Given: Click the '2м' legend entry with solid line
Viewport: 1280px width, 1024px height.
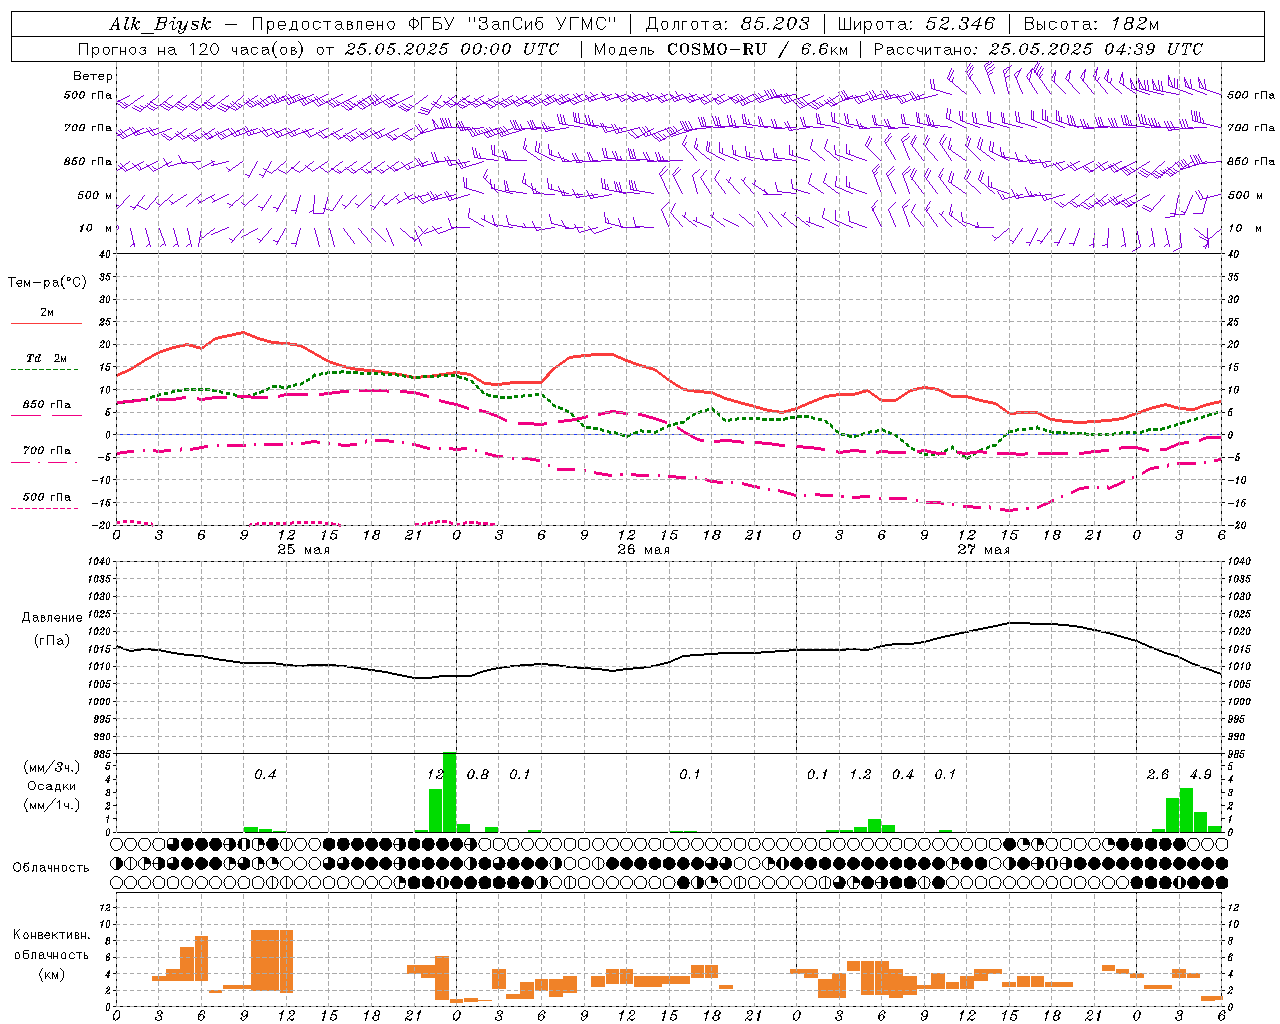Looking at the screenshot, I should click(x=47, y=312).
